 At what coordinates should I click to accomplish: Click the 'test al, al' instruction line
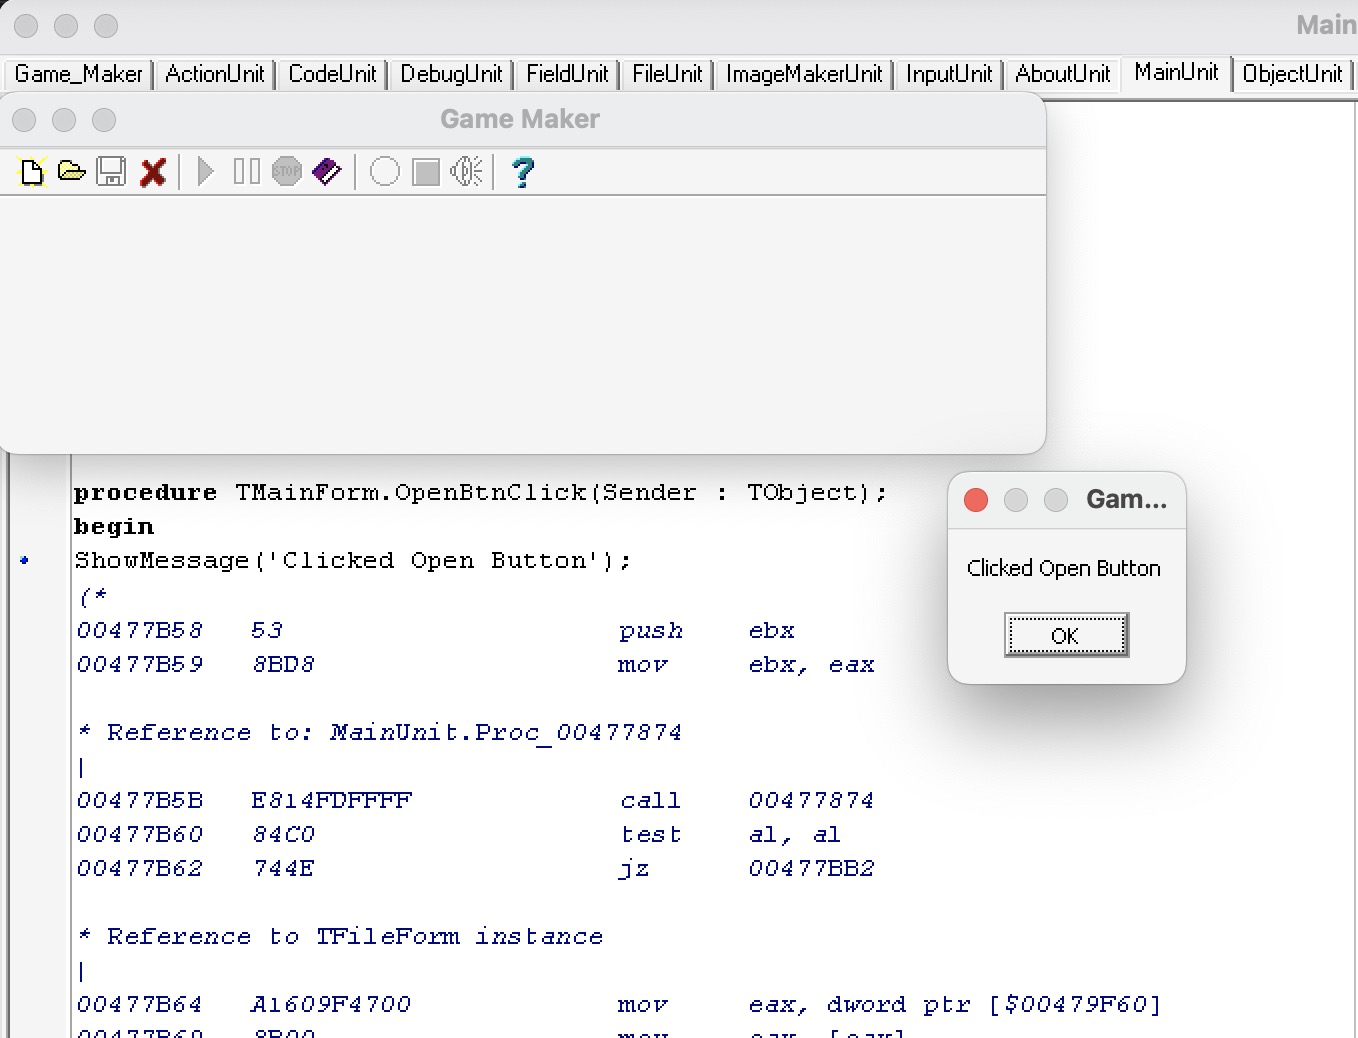pos(459,835)
